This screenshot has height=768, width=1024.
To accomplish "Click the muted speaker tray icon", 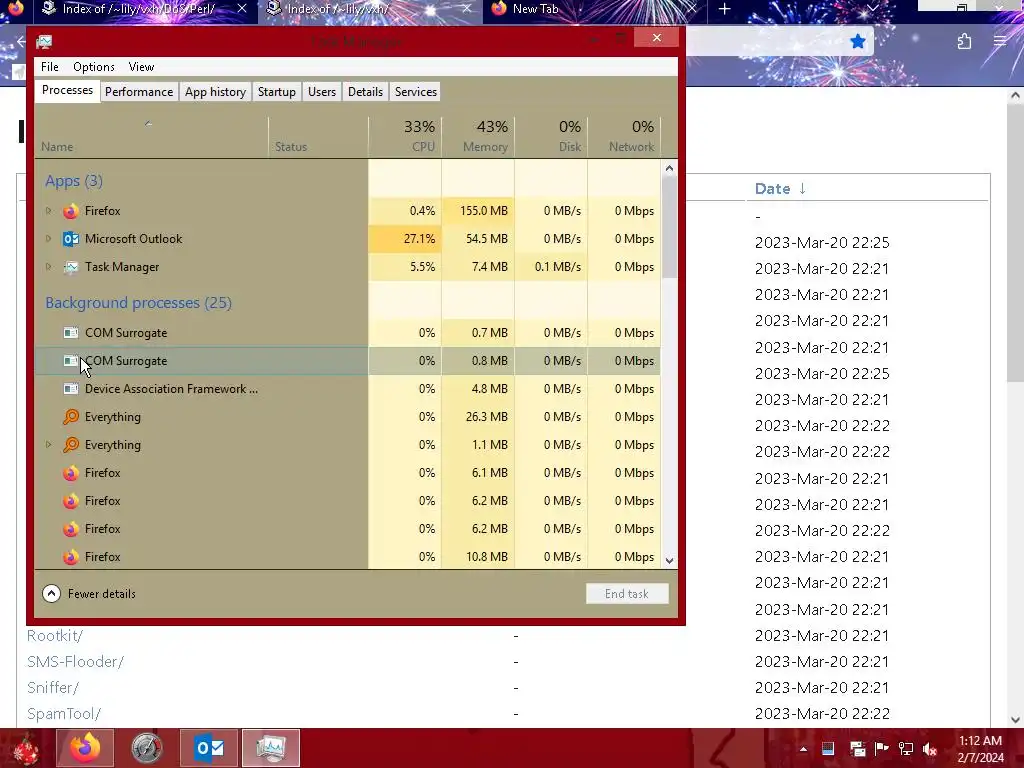I will (930, 749).
